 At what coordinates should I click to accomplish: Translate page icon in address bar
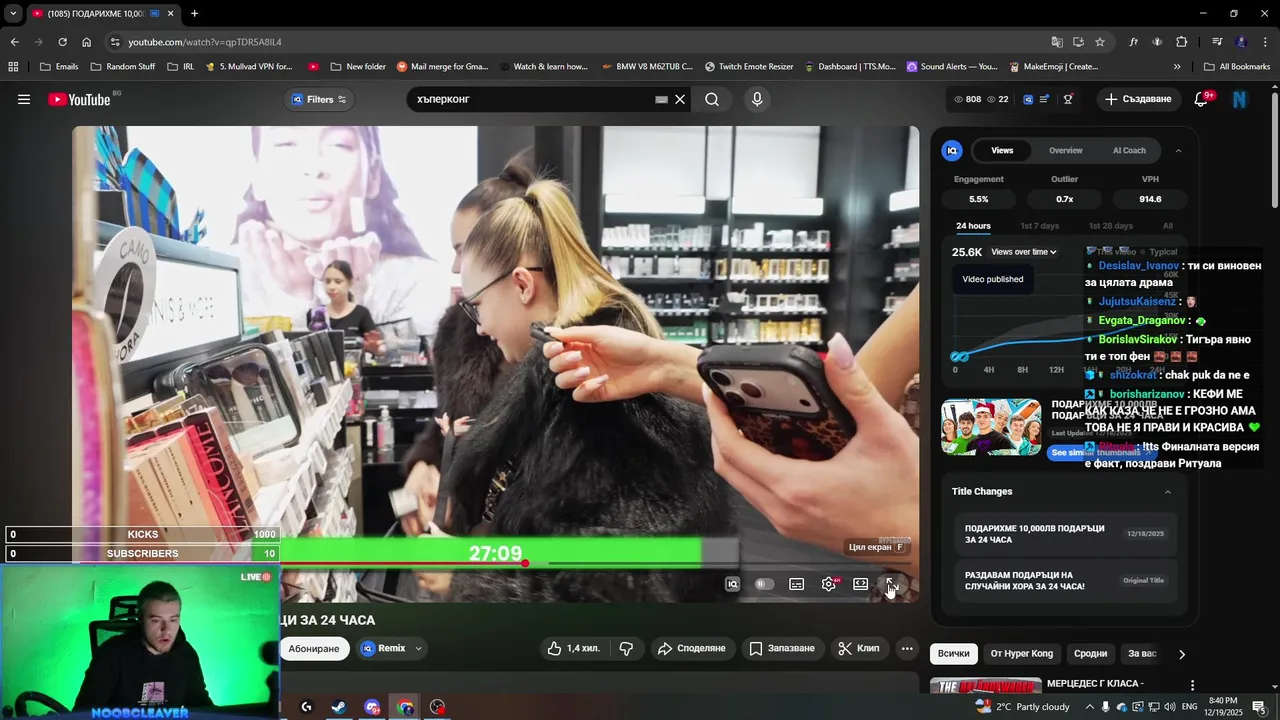pos(1057,42)
